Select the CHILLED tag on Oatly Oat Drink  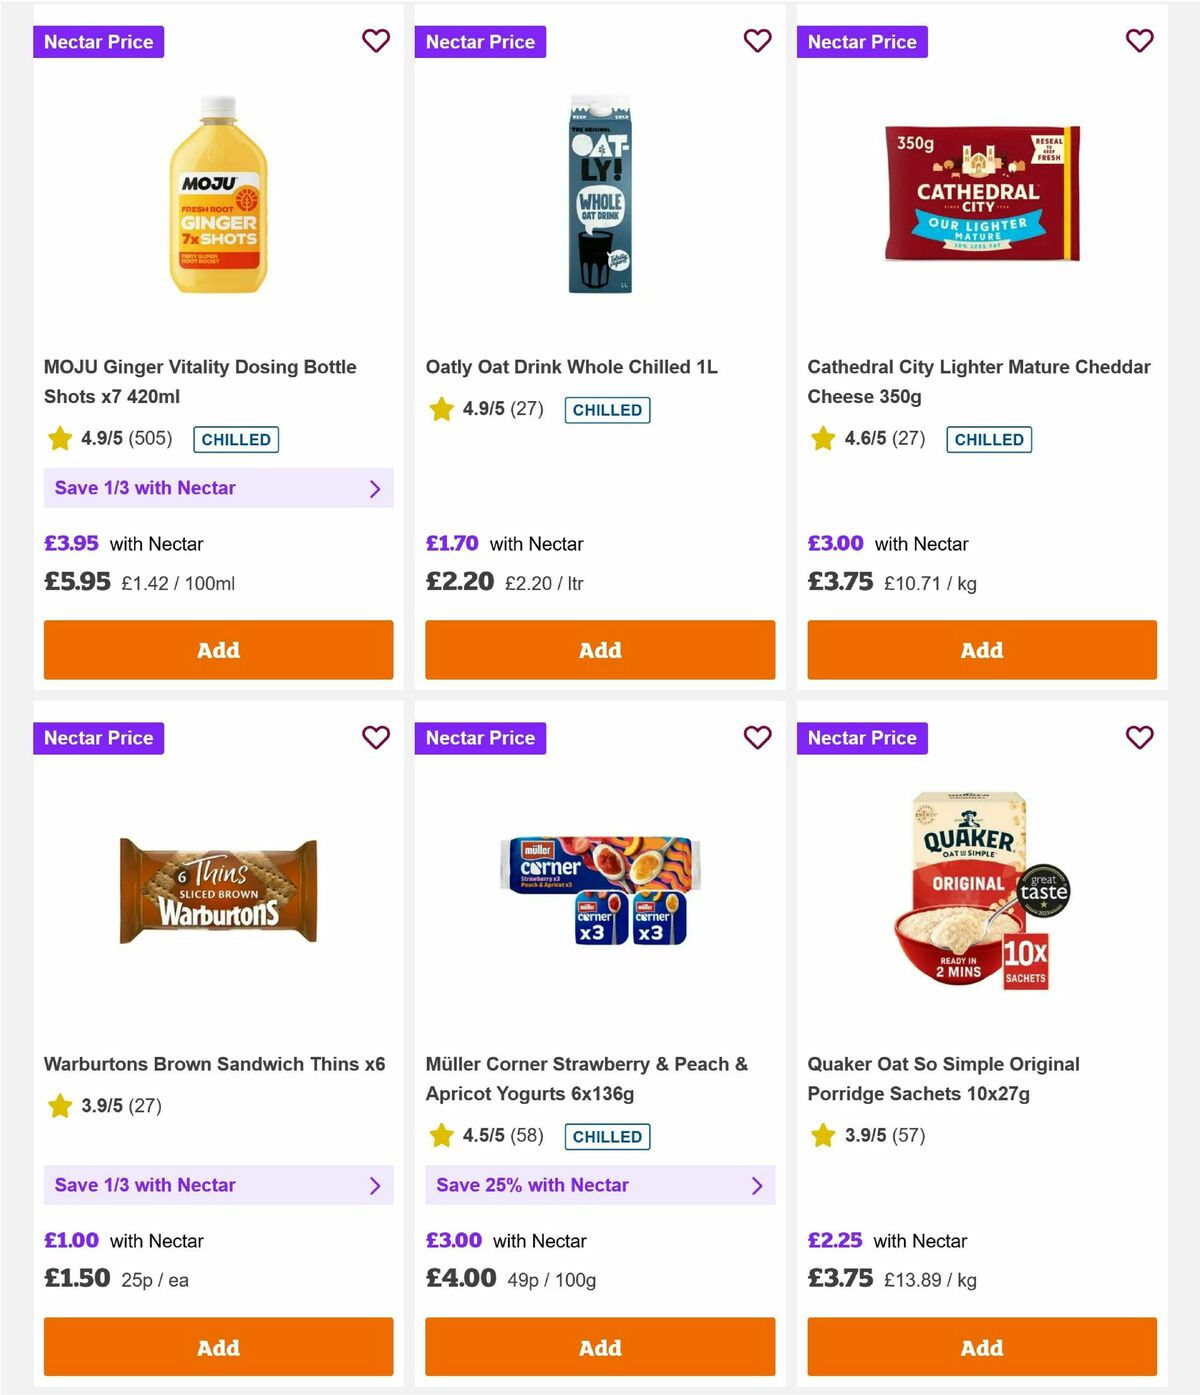pyautogui.click(x=607, y=409)
